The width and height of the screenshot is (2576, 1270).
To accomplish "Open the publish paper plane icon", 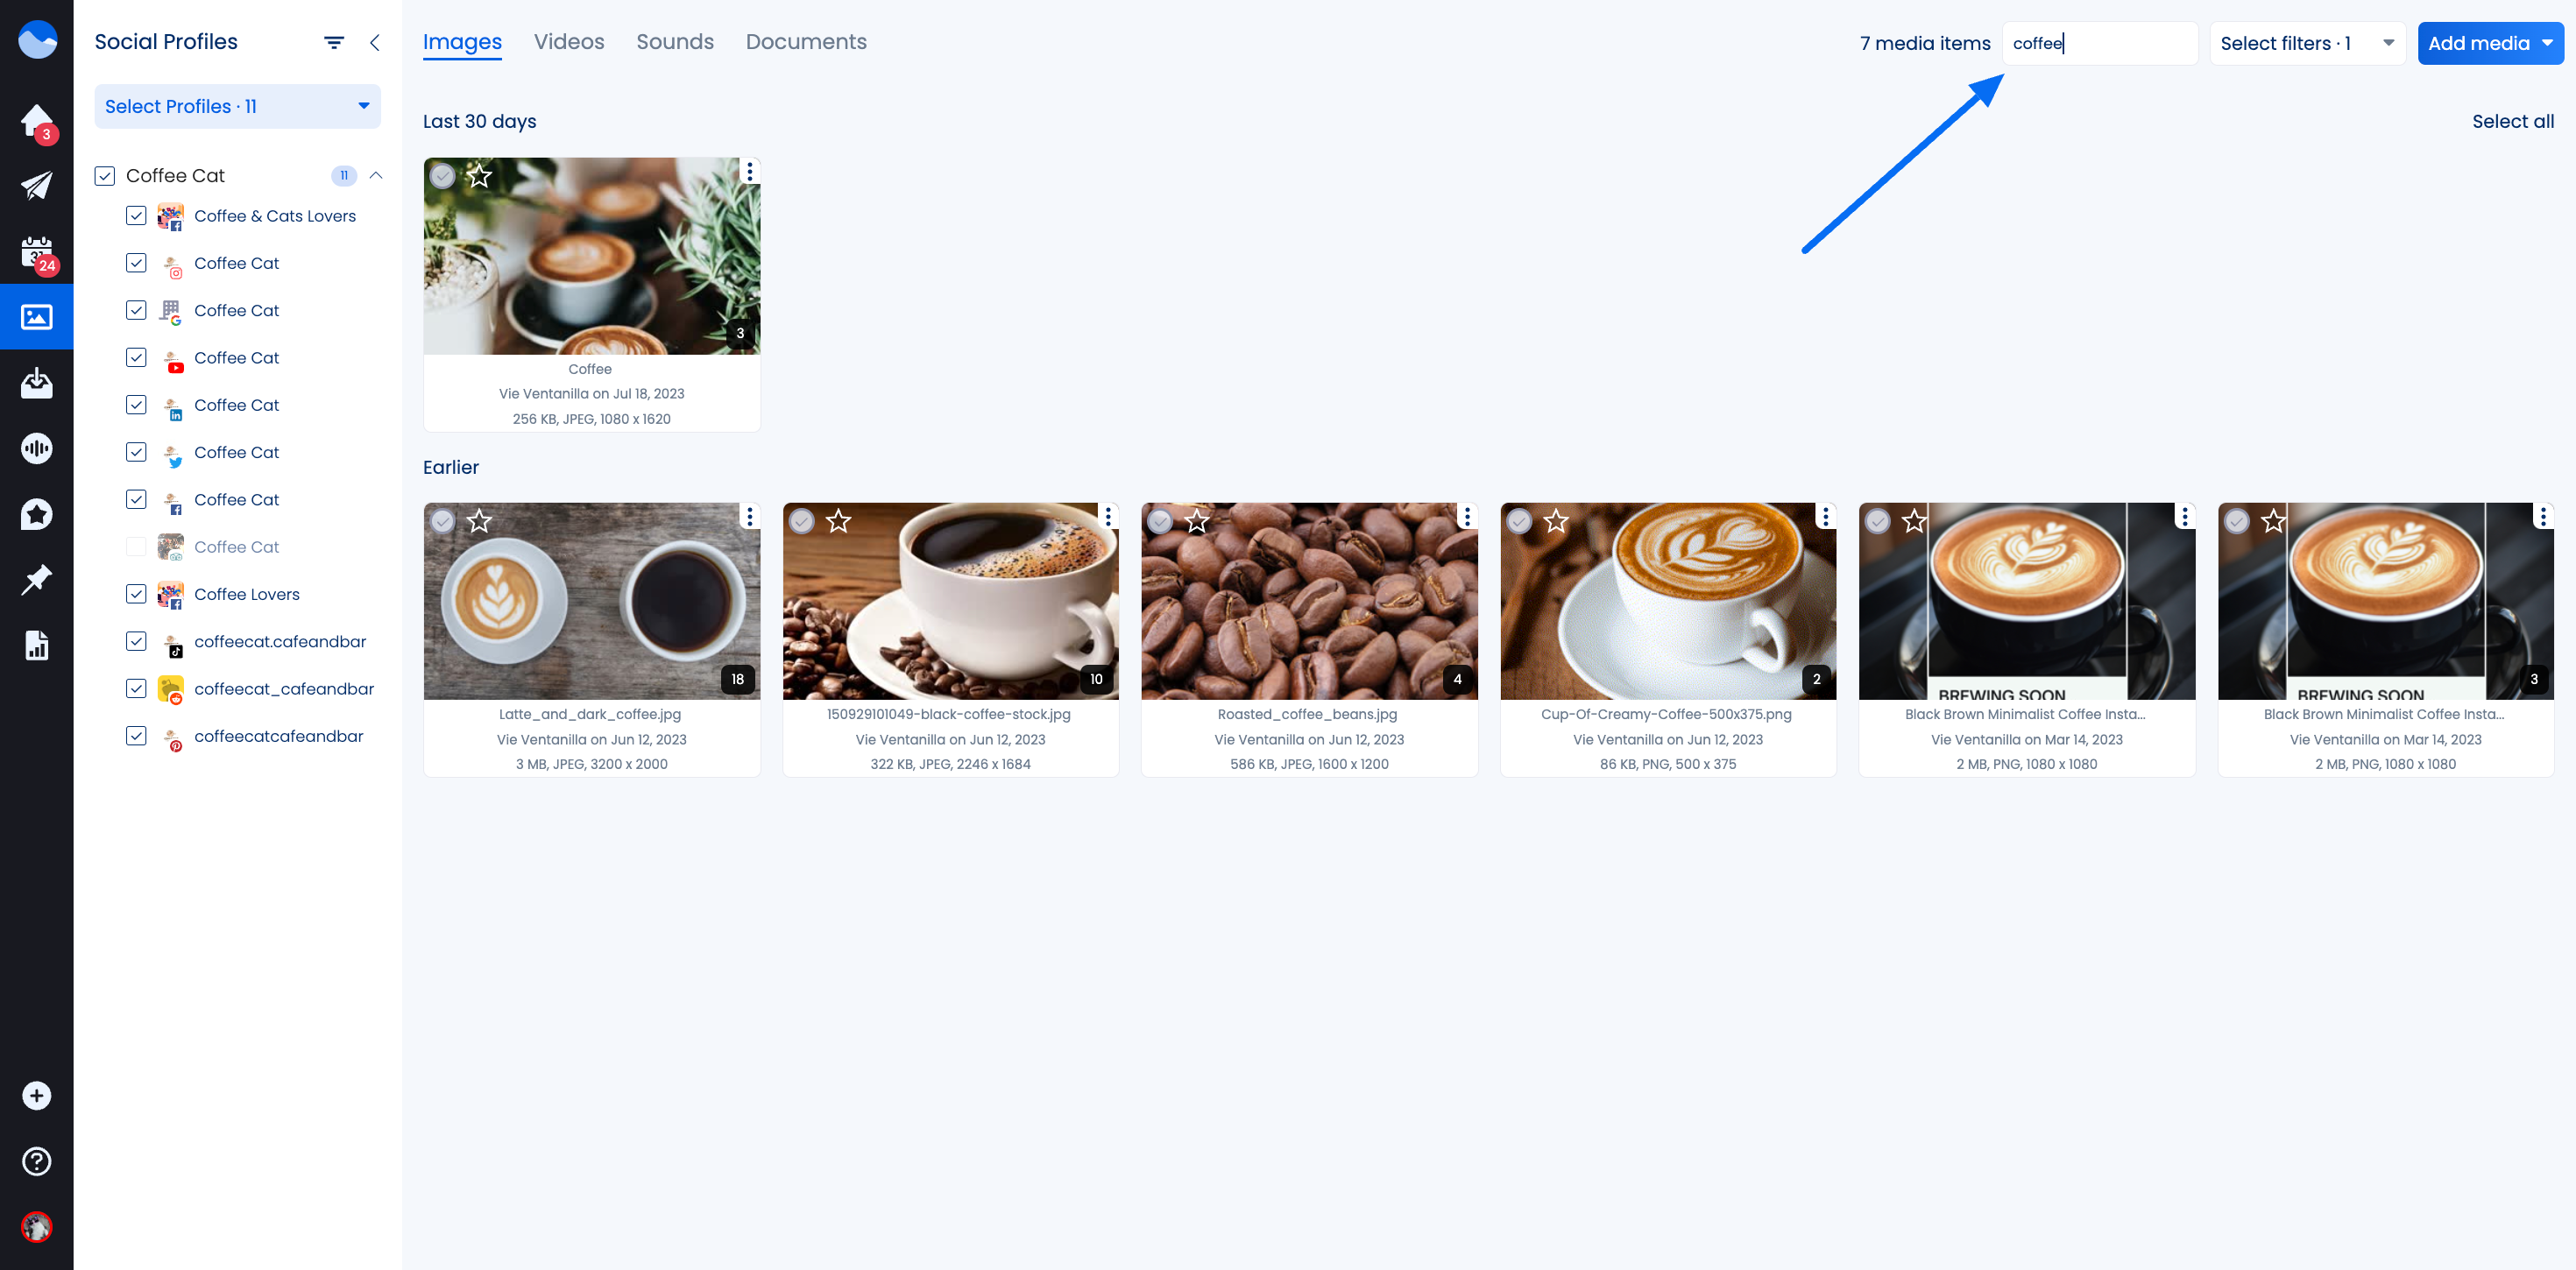I will tap(37, 186).
